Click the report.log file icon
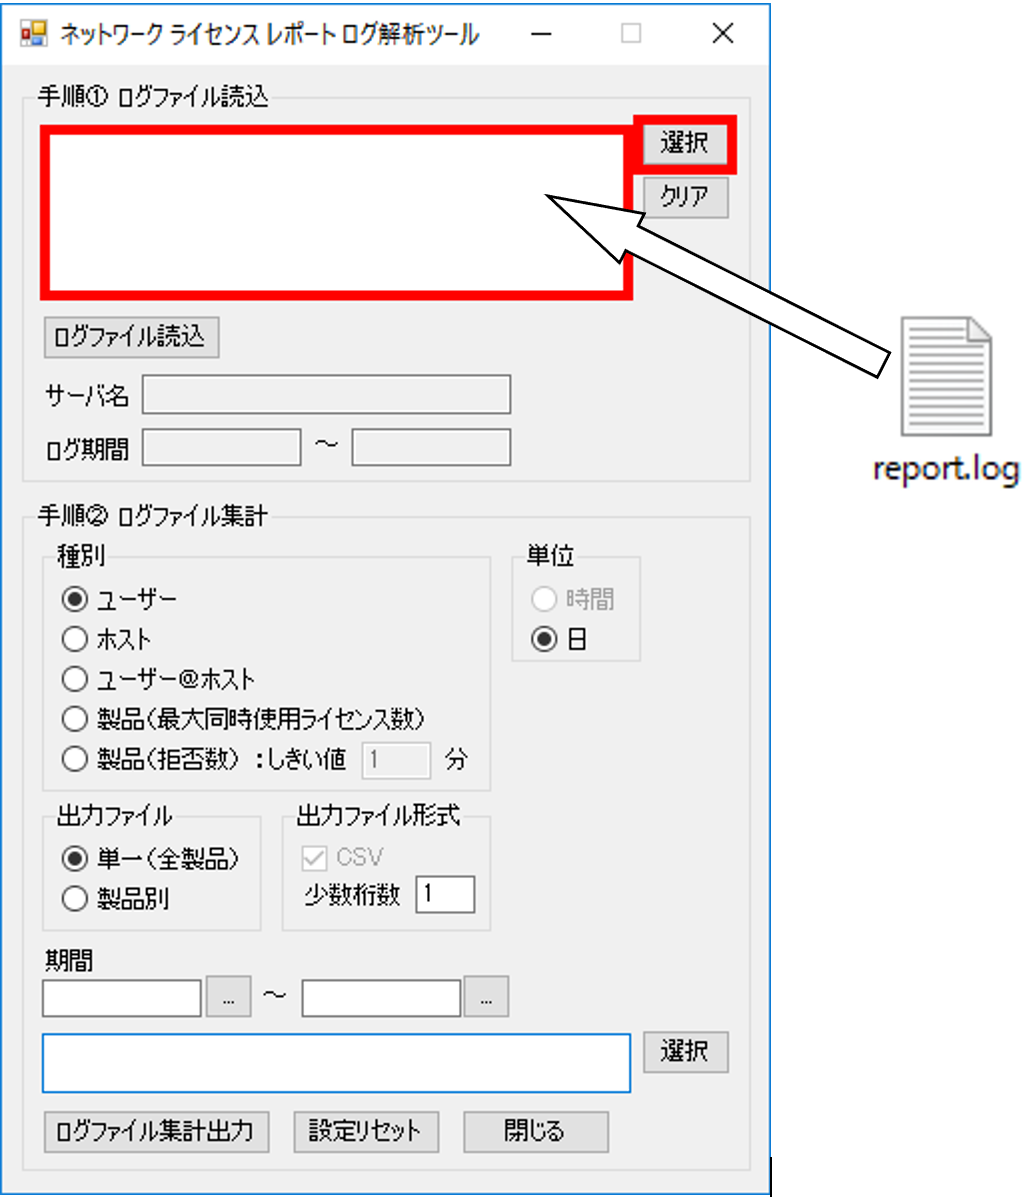Screen dimensions: 1026x1198 tap(946, 376)
